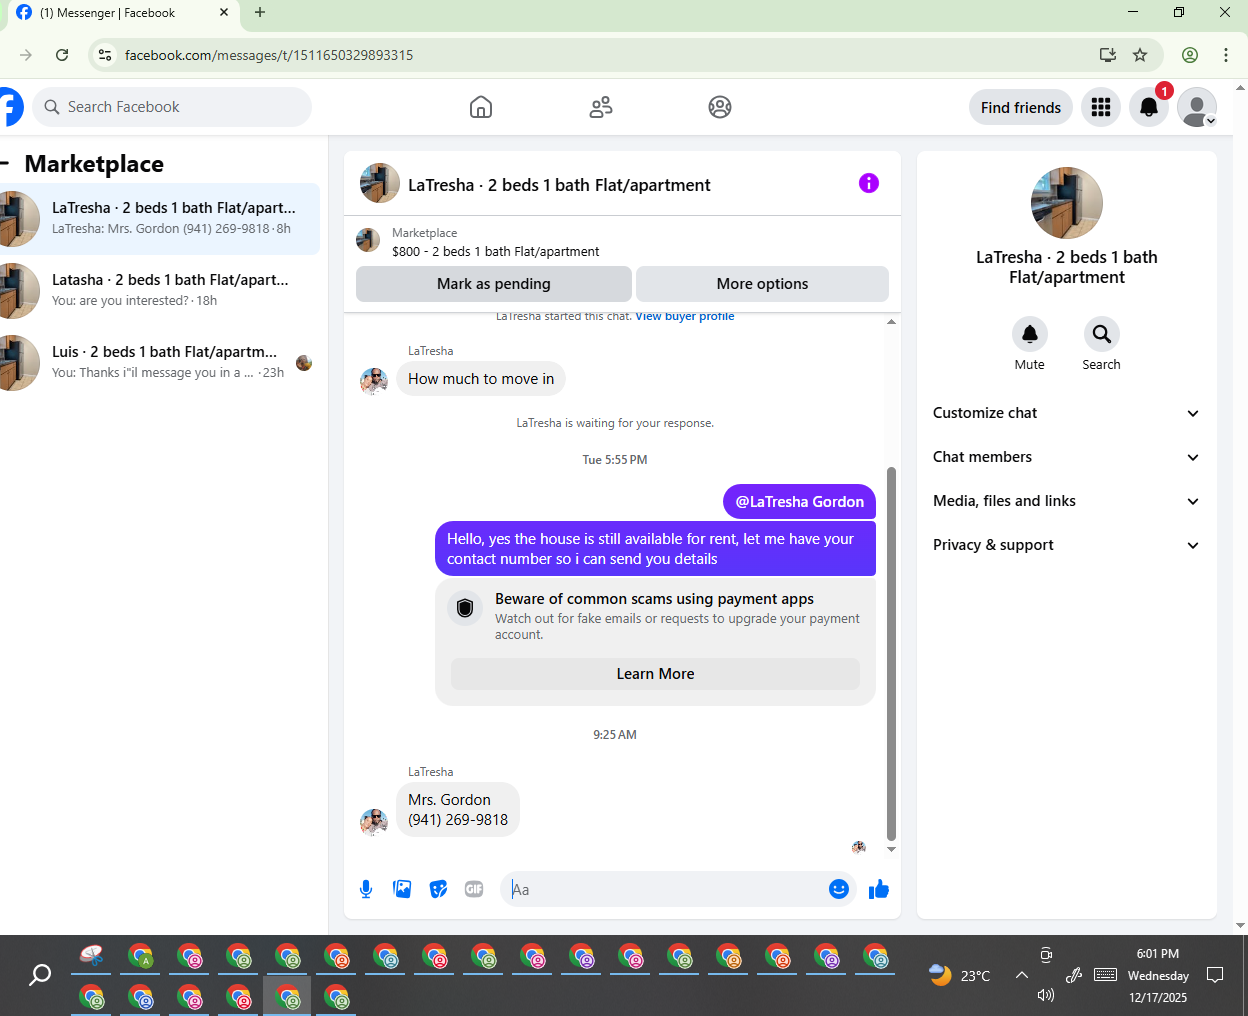Install app icon in address bar
Viewport: 1248px width, 1016px height.
pos(1108,55)
